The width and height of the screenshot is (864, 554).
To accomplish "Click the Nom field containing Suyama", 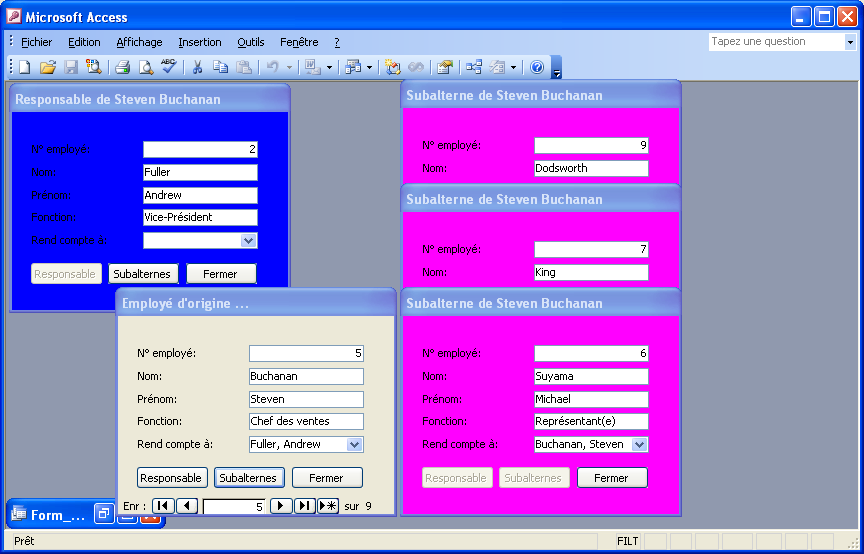I will tap(590, 376).
